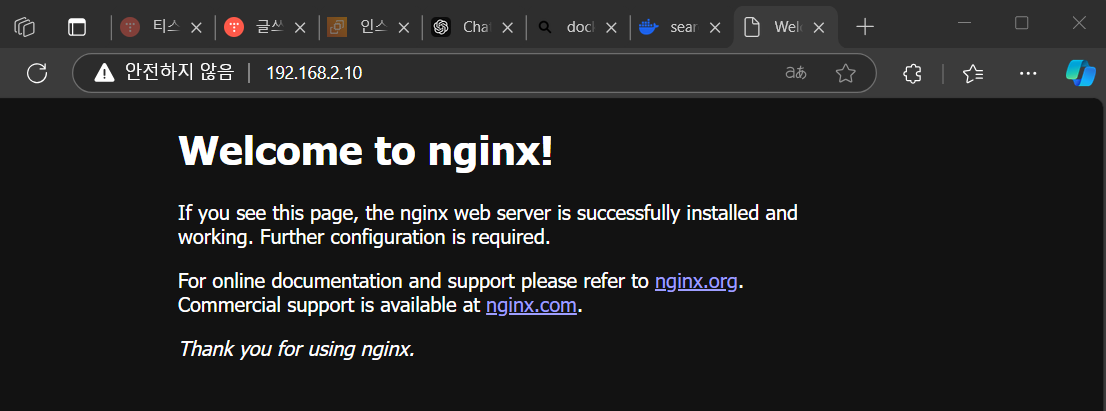
Task: Launch the Copilot icon
Action: (1081, 73)
